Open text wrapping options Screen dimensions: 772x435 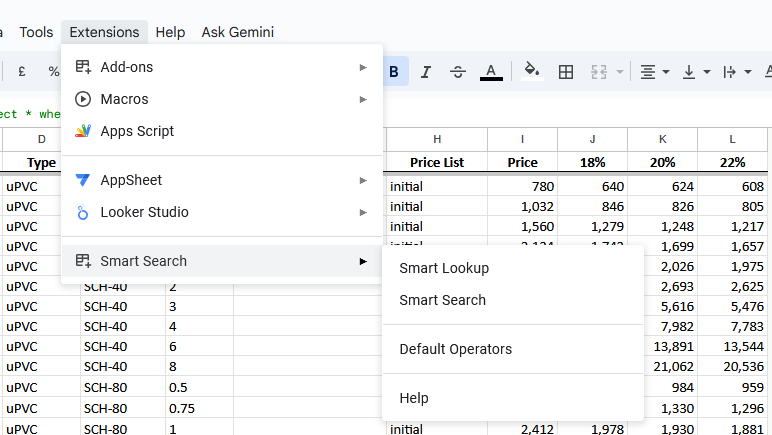pos(730,72)
